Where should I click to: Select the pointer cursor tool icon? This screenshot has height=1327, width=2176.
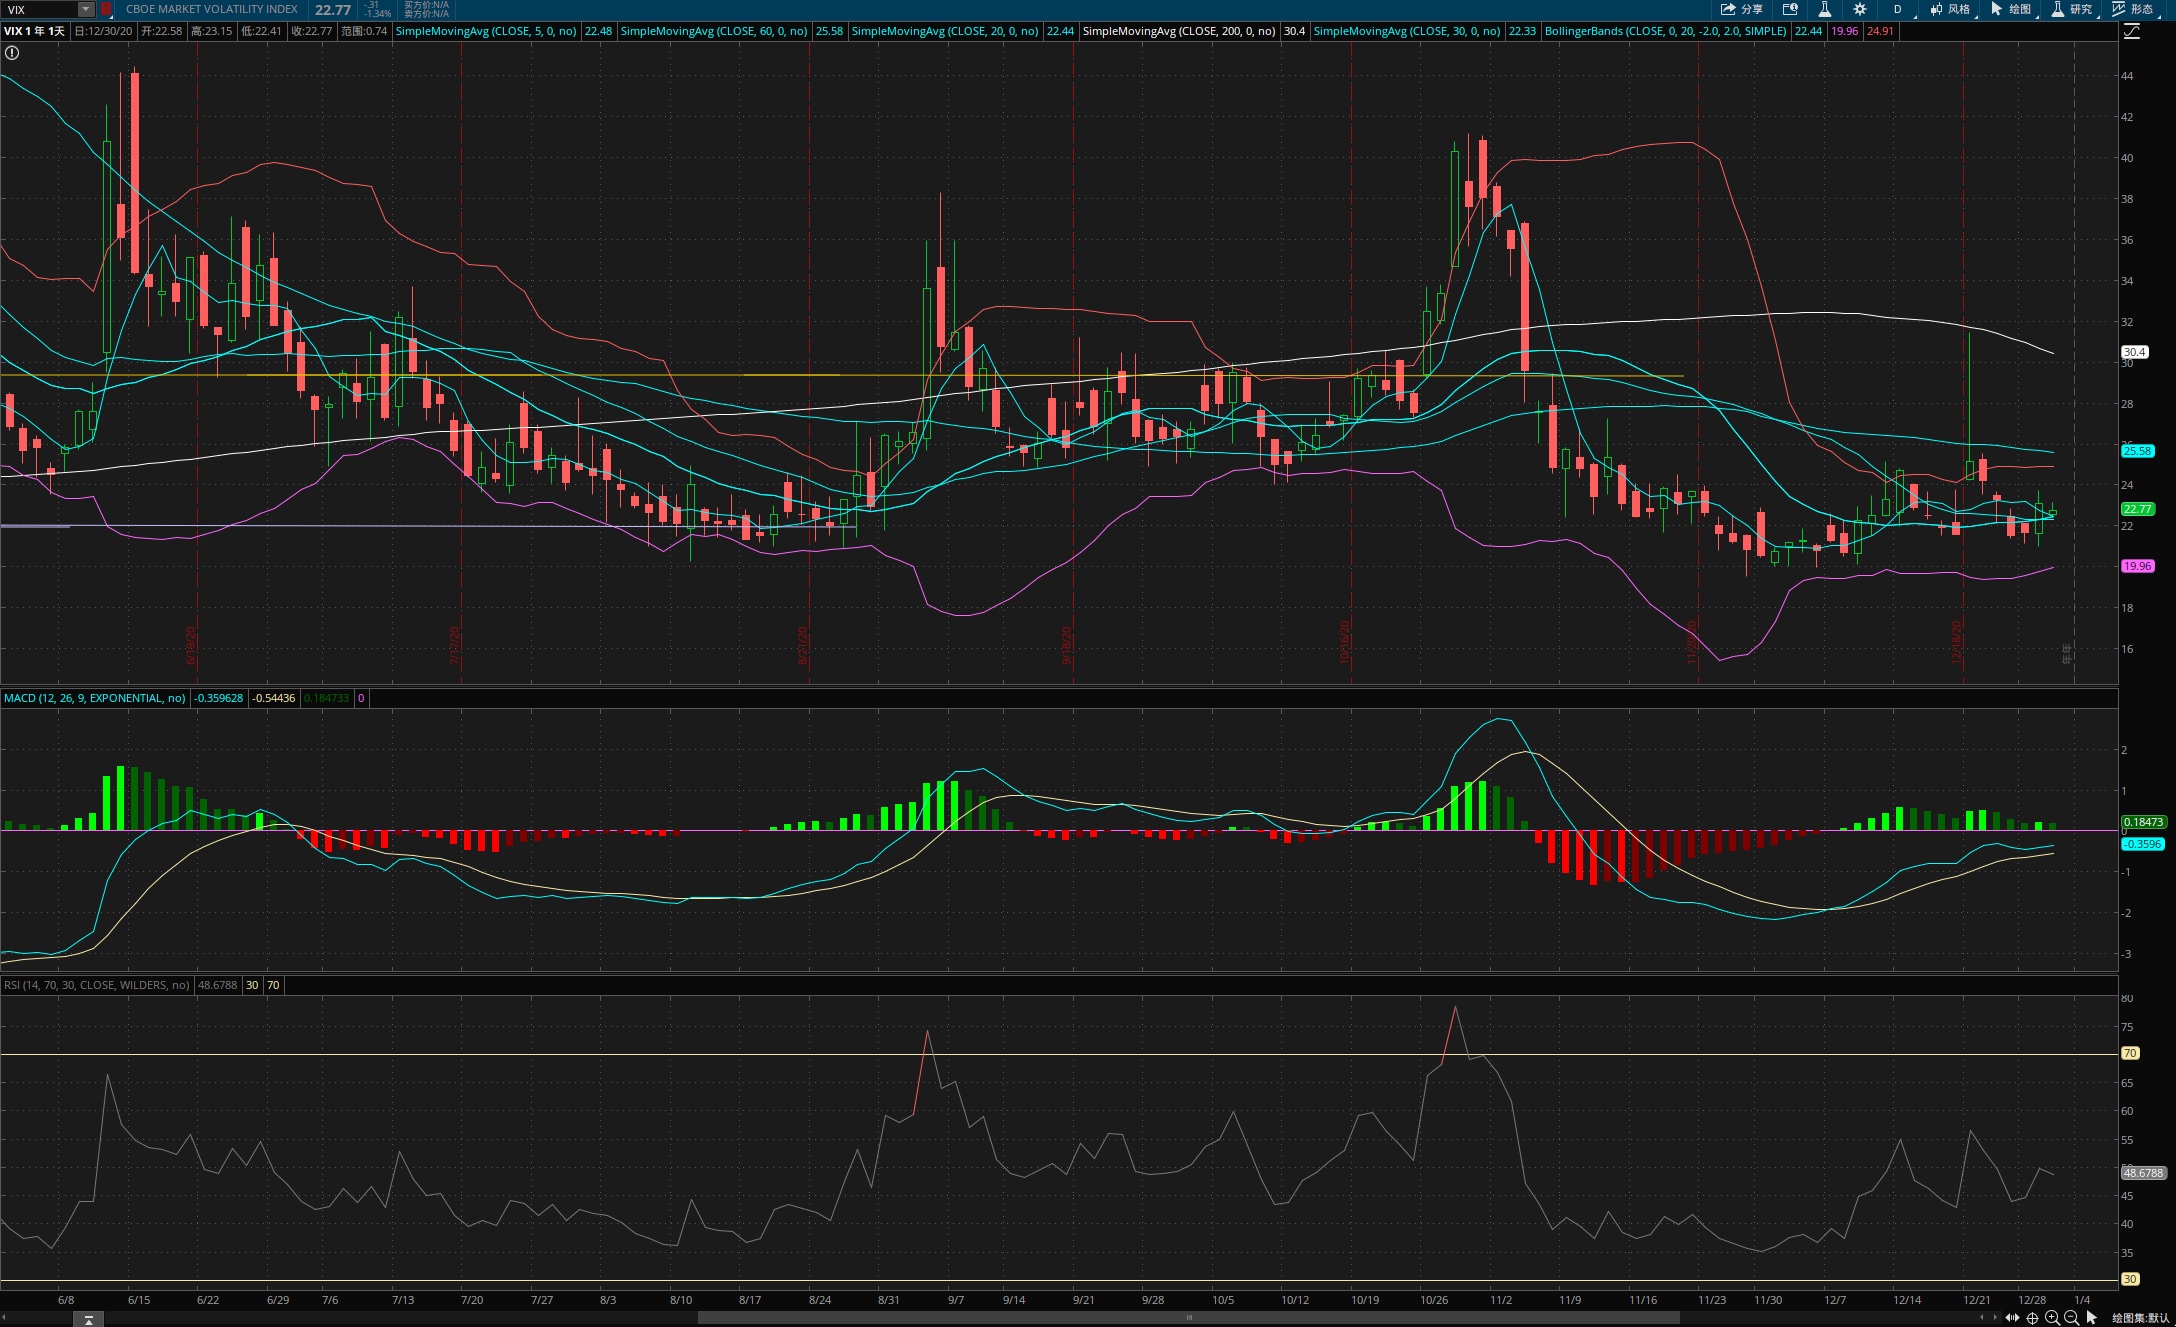pos(2091,1318)
